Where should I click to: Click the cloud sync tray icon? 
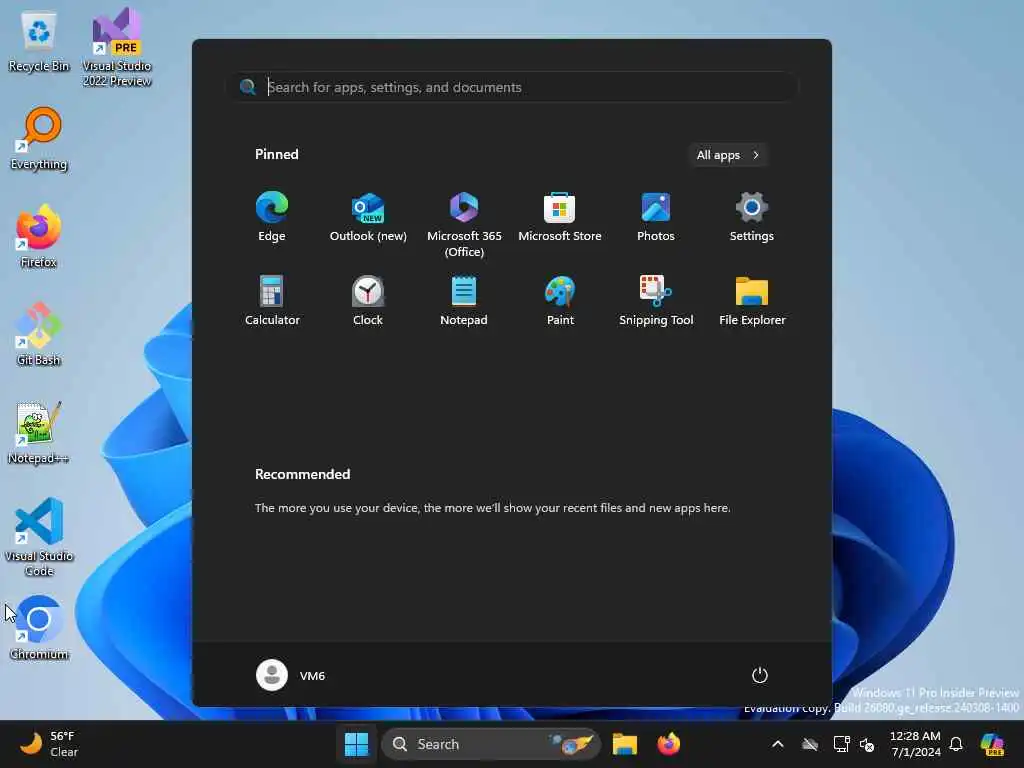[810, 744]
